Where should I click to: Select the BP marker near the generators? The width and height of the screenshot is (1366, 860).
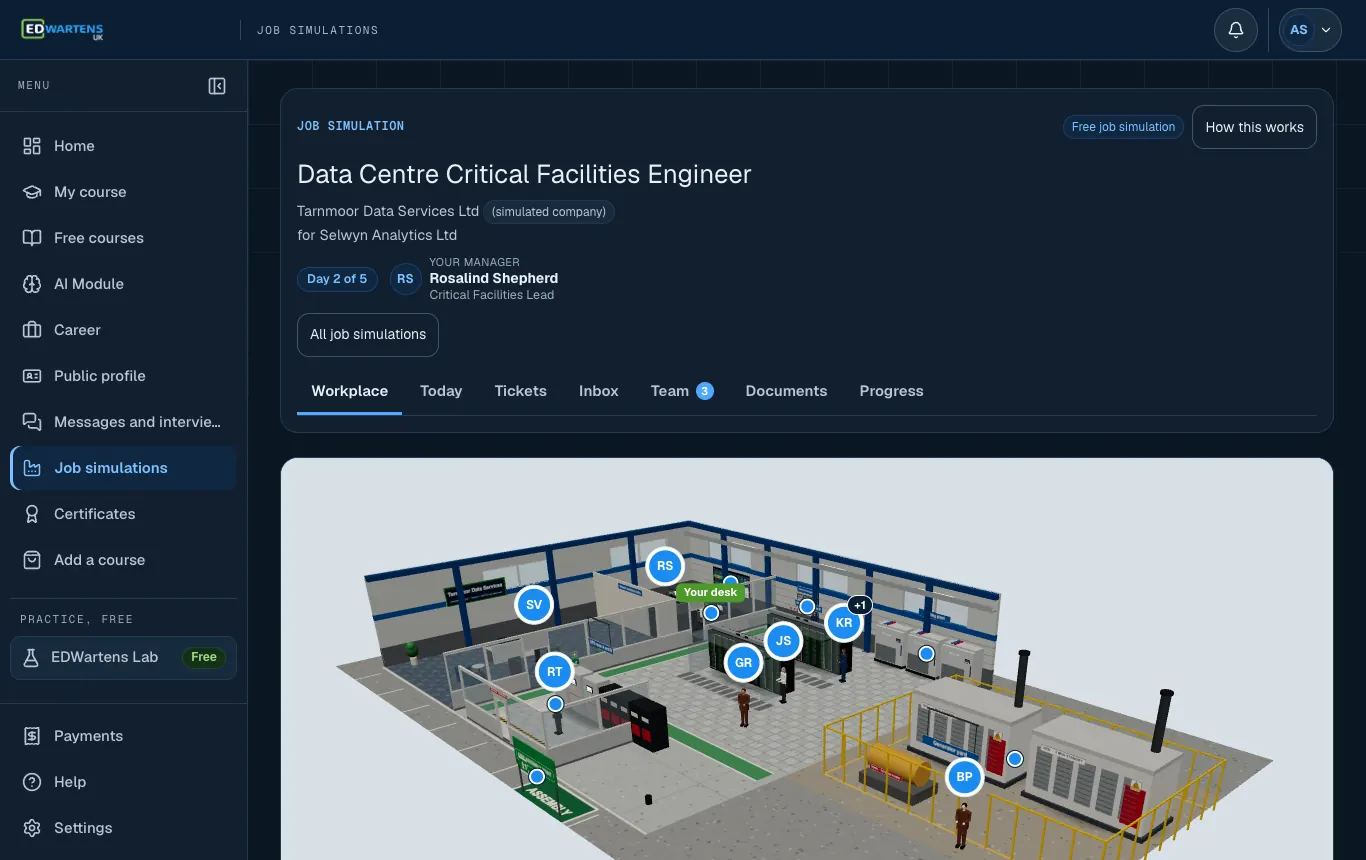[965, 777]
